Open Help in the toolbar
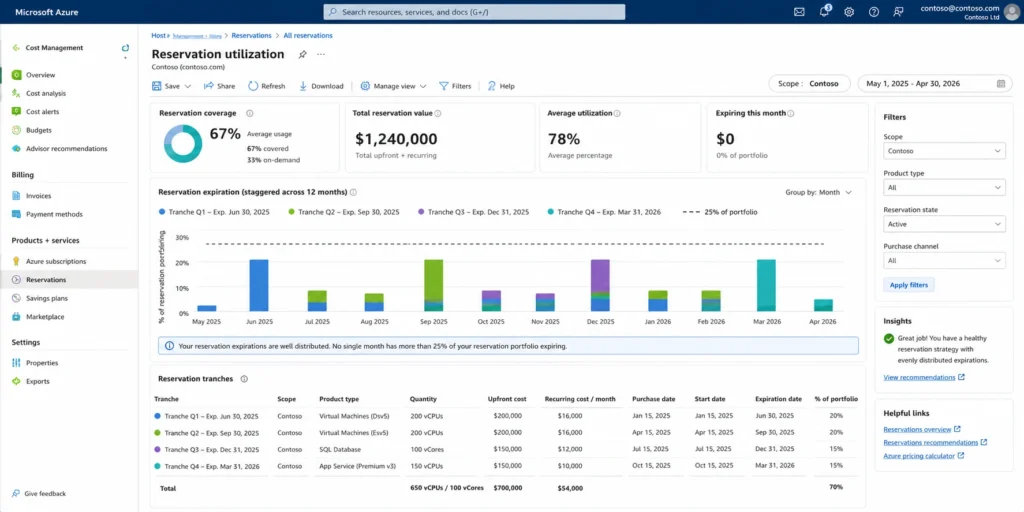This screenshot has height=512, width=1024. [501, 86]
